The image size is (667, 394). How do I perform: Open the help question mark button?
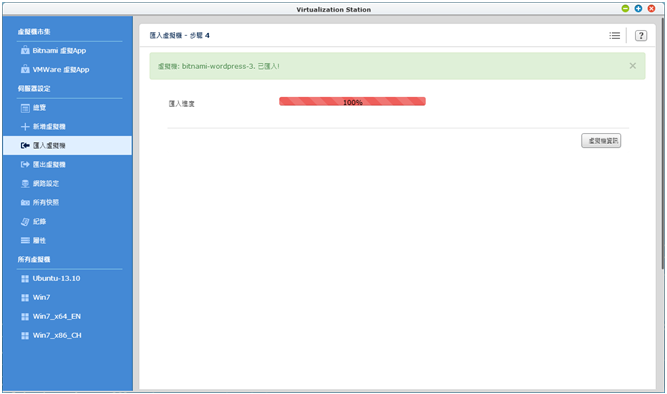641,36
